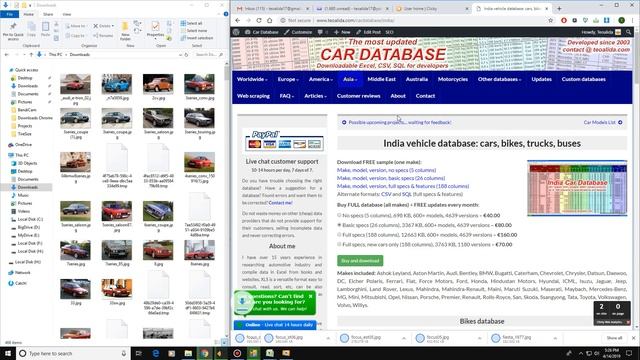Open Properties in Explorer ribbon
Viewport: 640px width, 360px height.
(155, 30)
